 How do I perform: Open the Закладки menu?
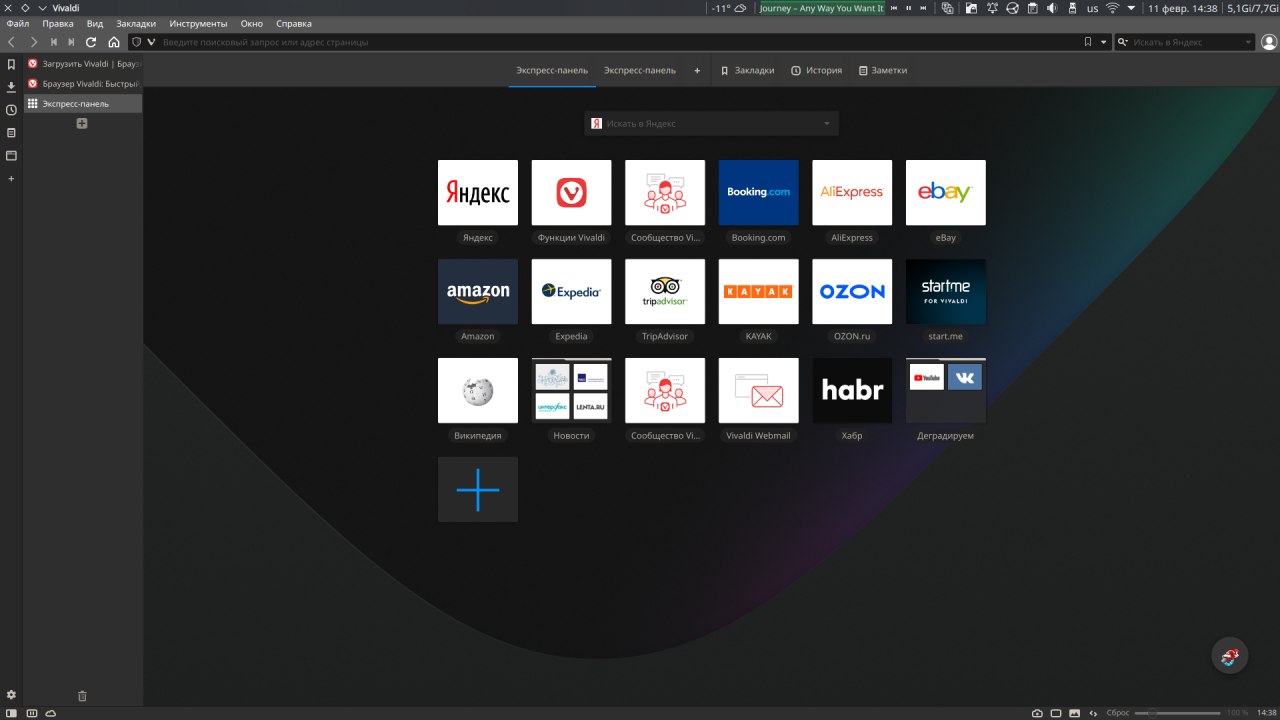136,23
